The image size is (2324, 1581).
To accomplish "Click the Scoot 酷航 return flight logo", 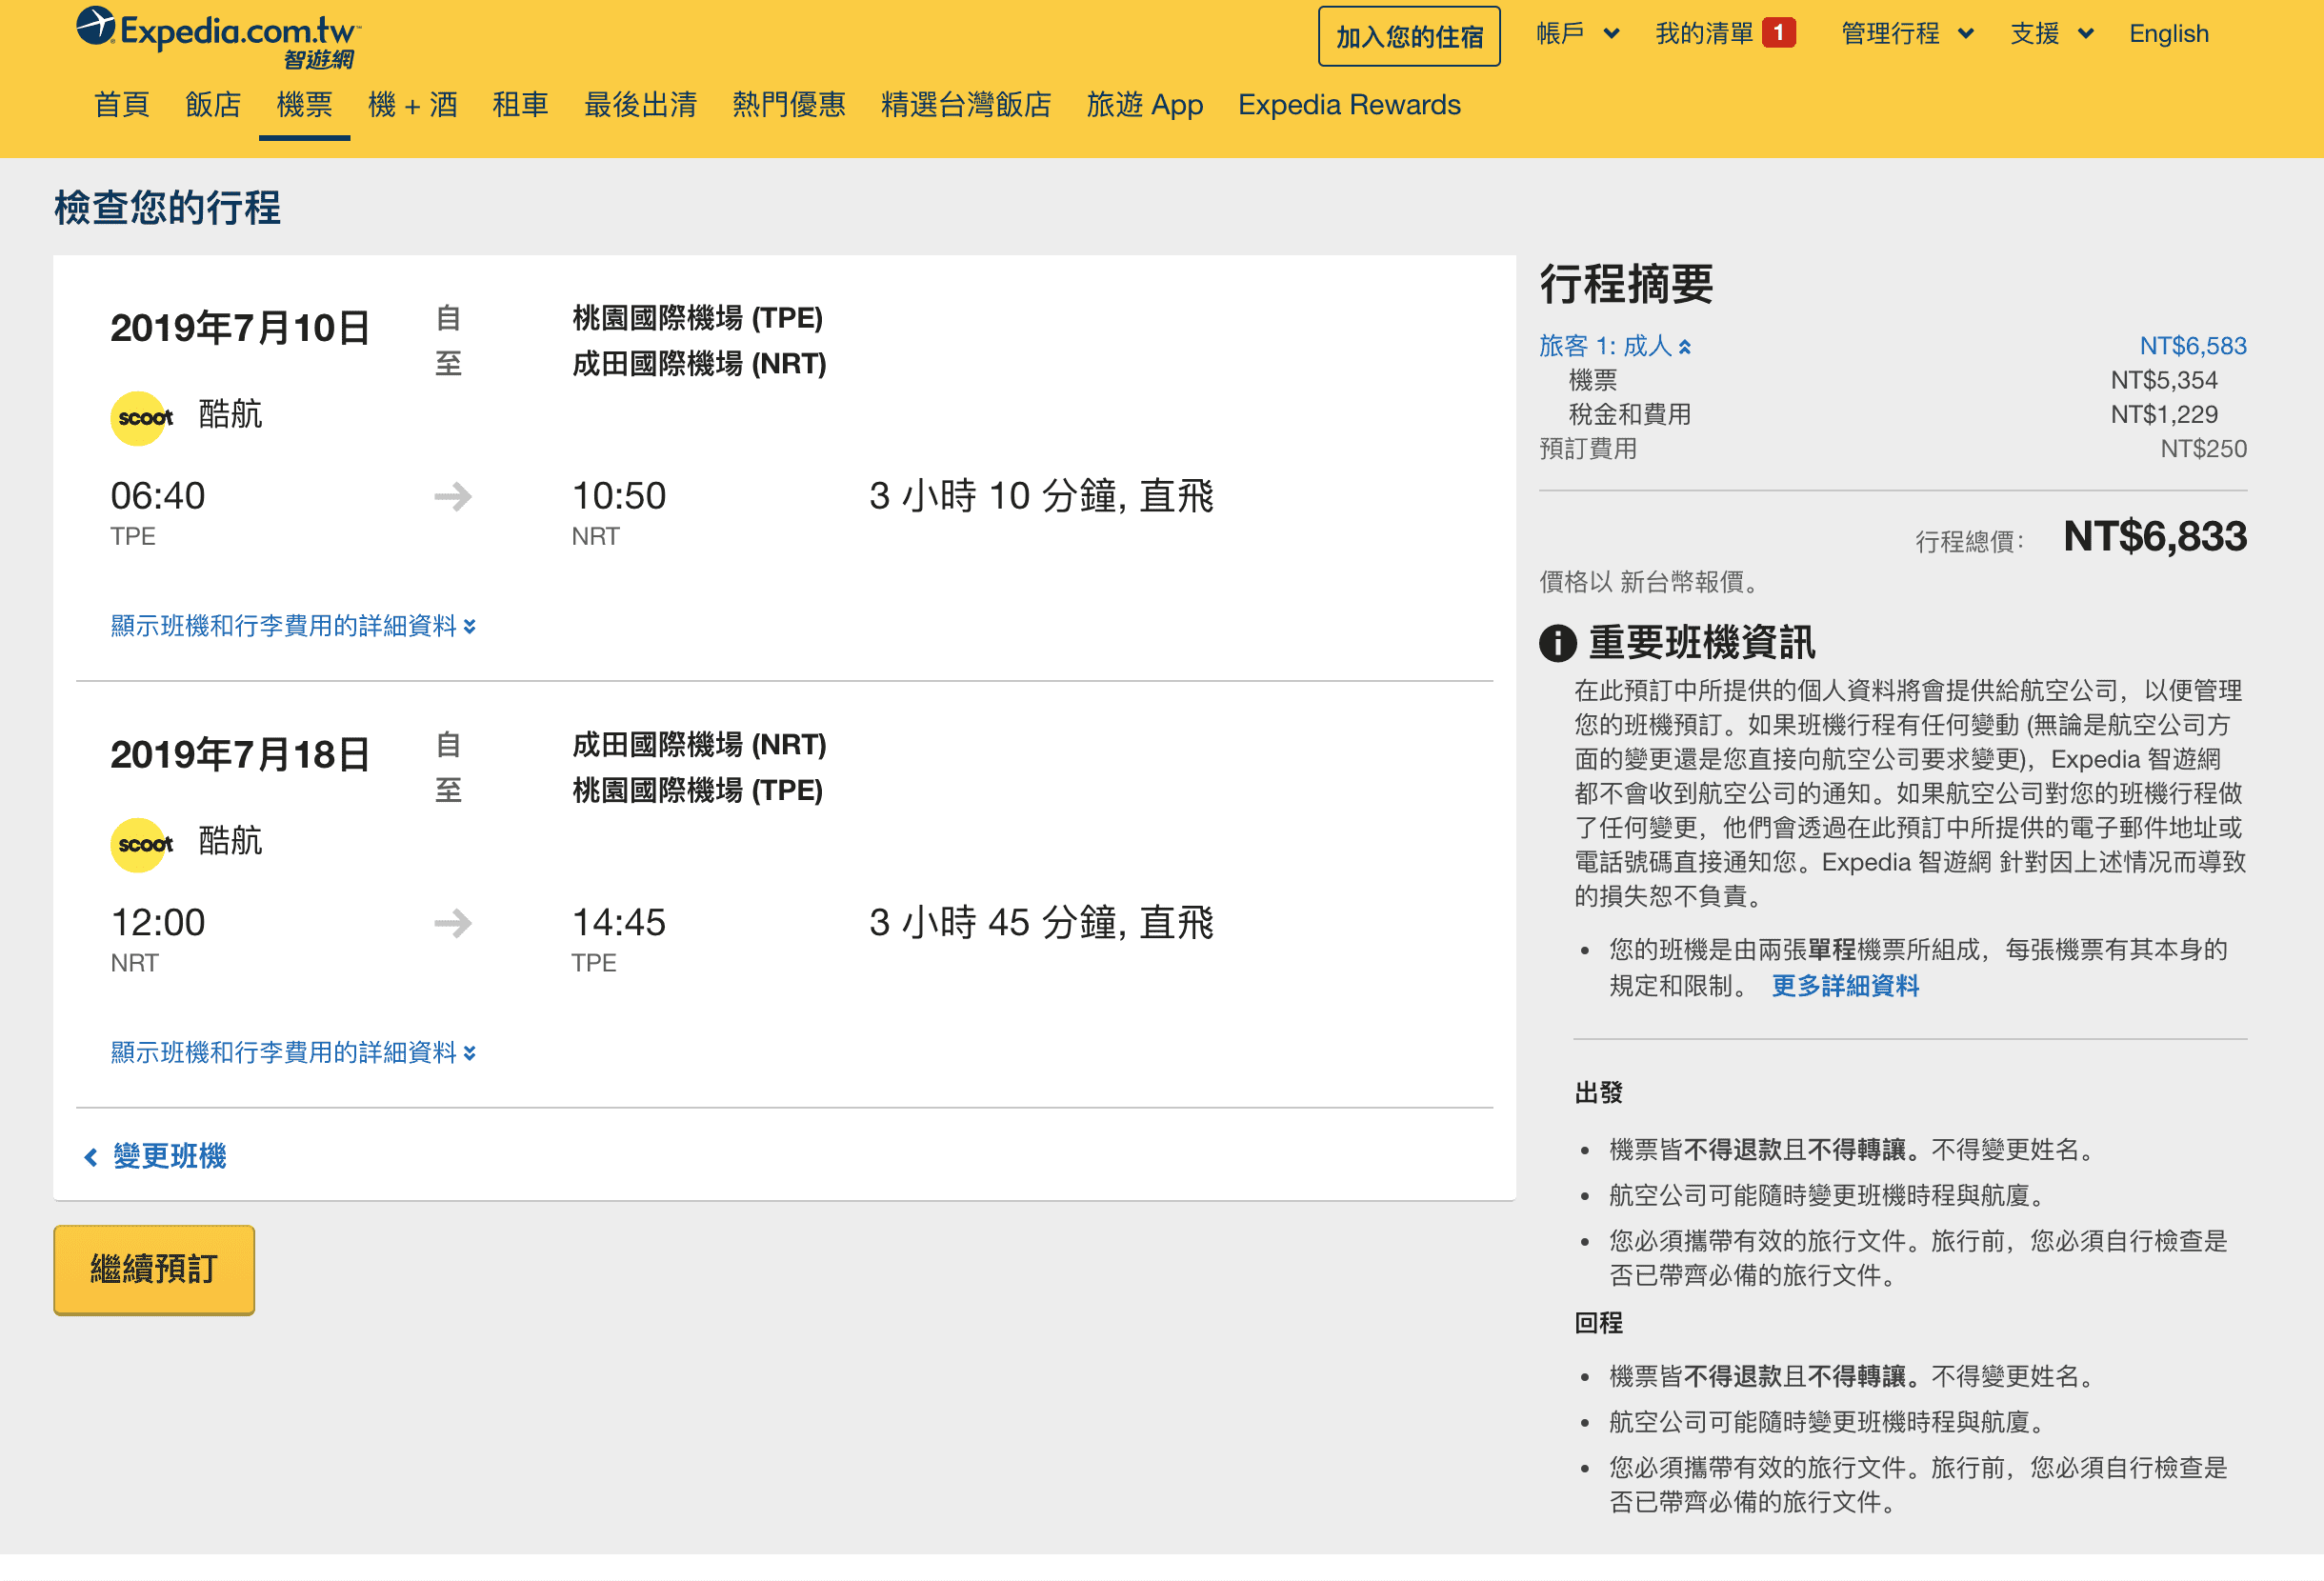I will point(141,844).
